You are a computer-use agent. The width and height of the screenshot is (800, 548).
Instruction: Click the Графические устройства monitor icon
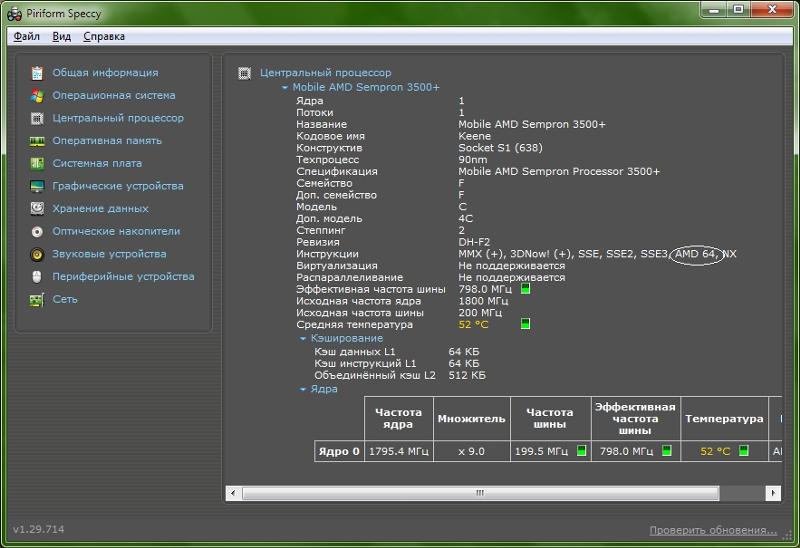click(x=37, y=186)
